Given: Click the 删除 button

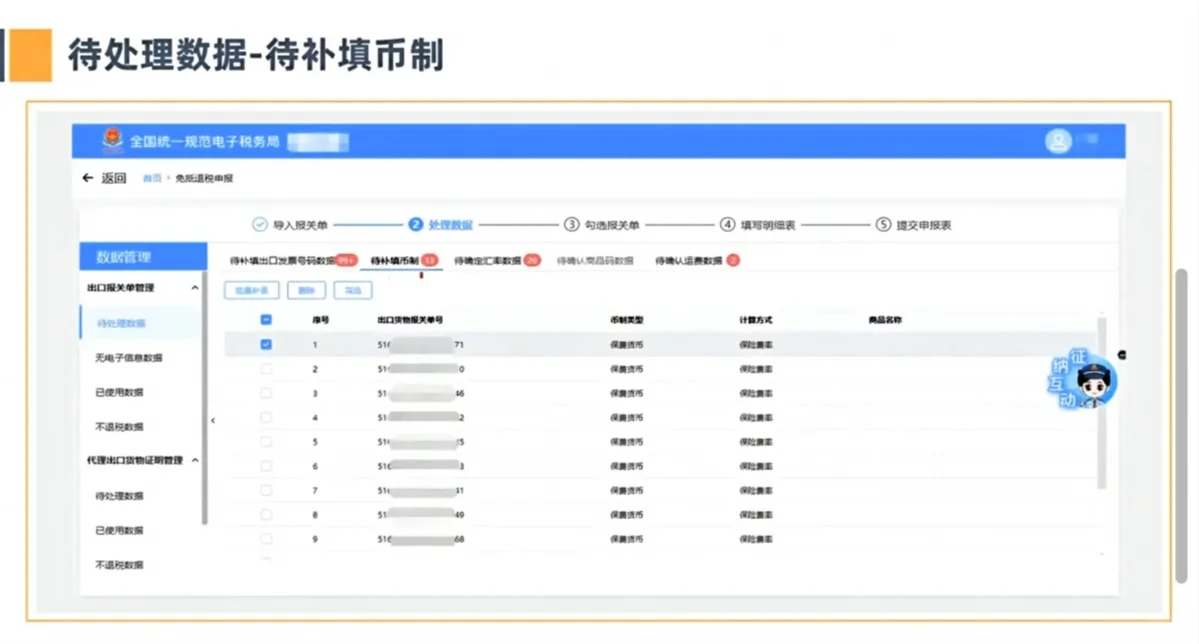Looking at the screenshot, I should coord(306,289).
